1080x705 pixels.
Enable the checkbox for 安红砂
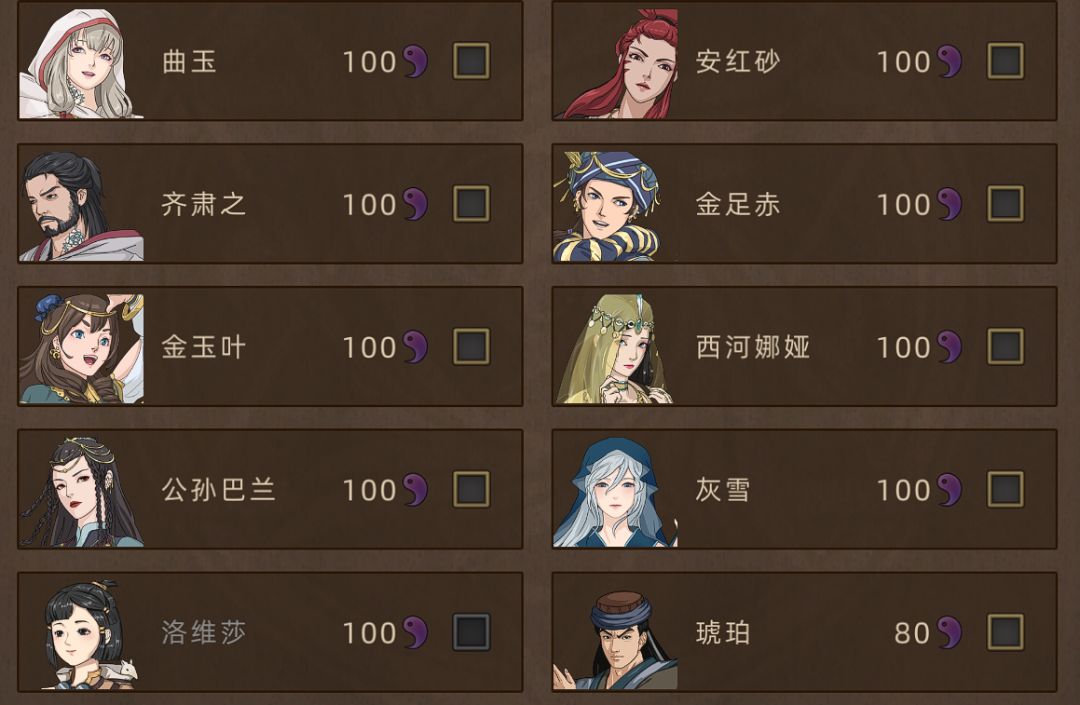(x=1005, y=61)
